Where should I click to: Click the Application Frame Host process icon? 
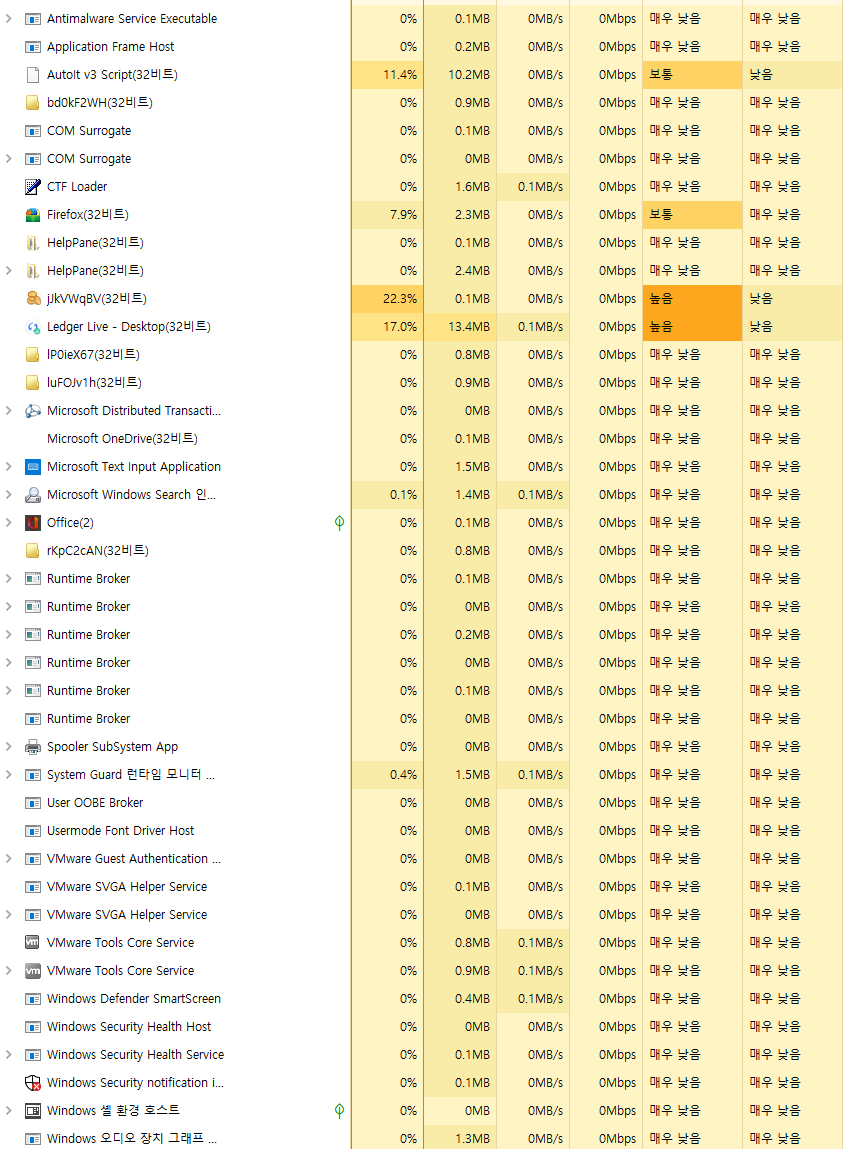click(32, 47)
